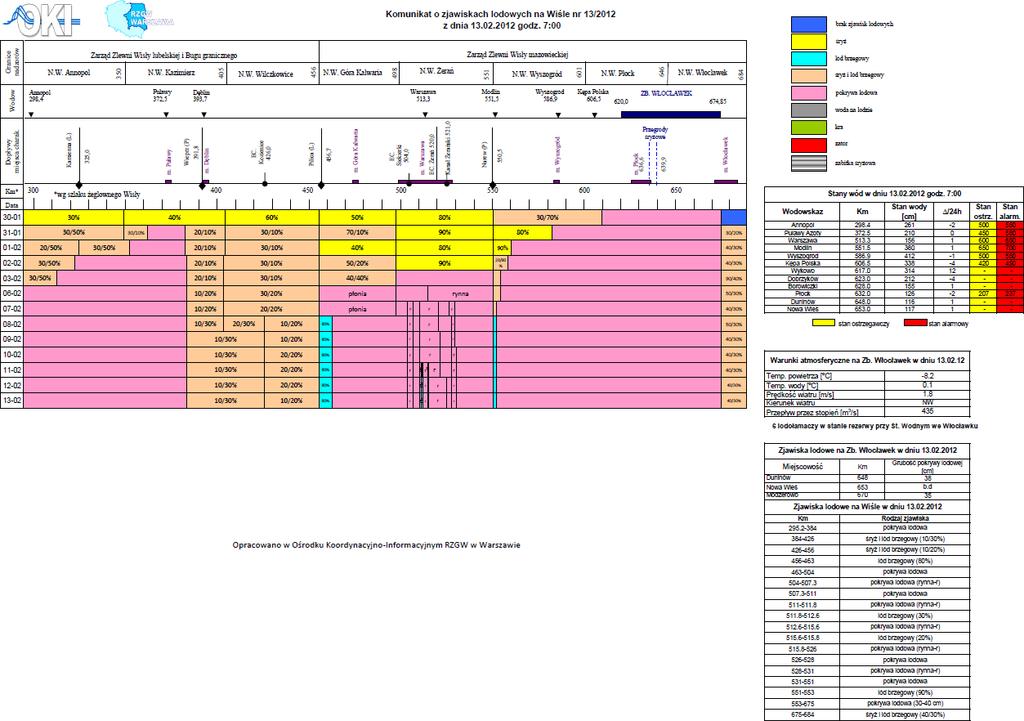Click the '30-01' date row label
The image size is (1024, 721).
coord(12,217)
